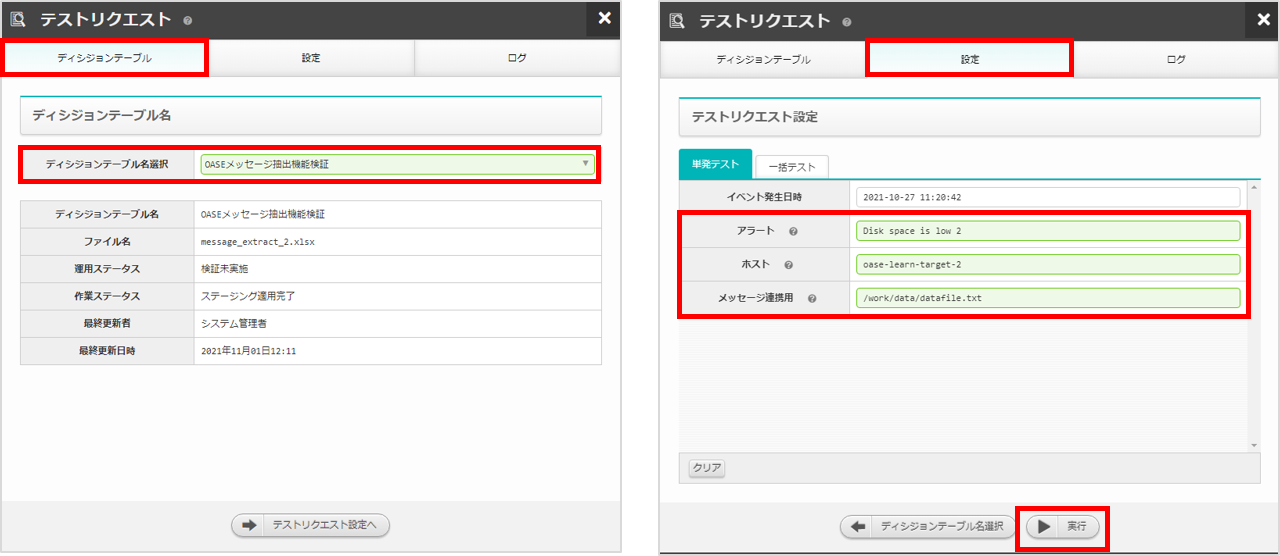Viewport: 1280px width, 556px height.
Task: Click the help icon next to ホスト
Action: point(789,265)
